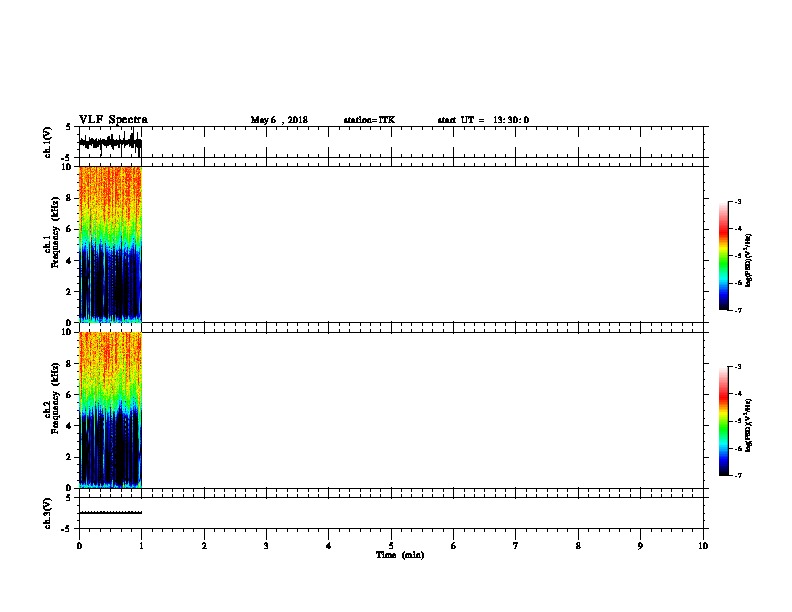Click the 'station=ITK' header label
The height and width of the screenshot is (612, 792).
(x=369, y=120)
